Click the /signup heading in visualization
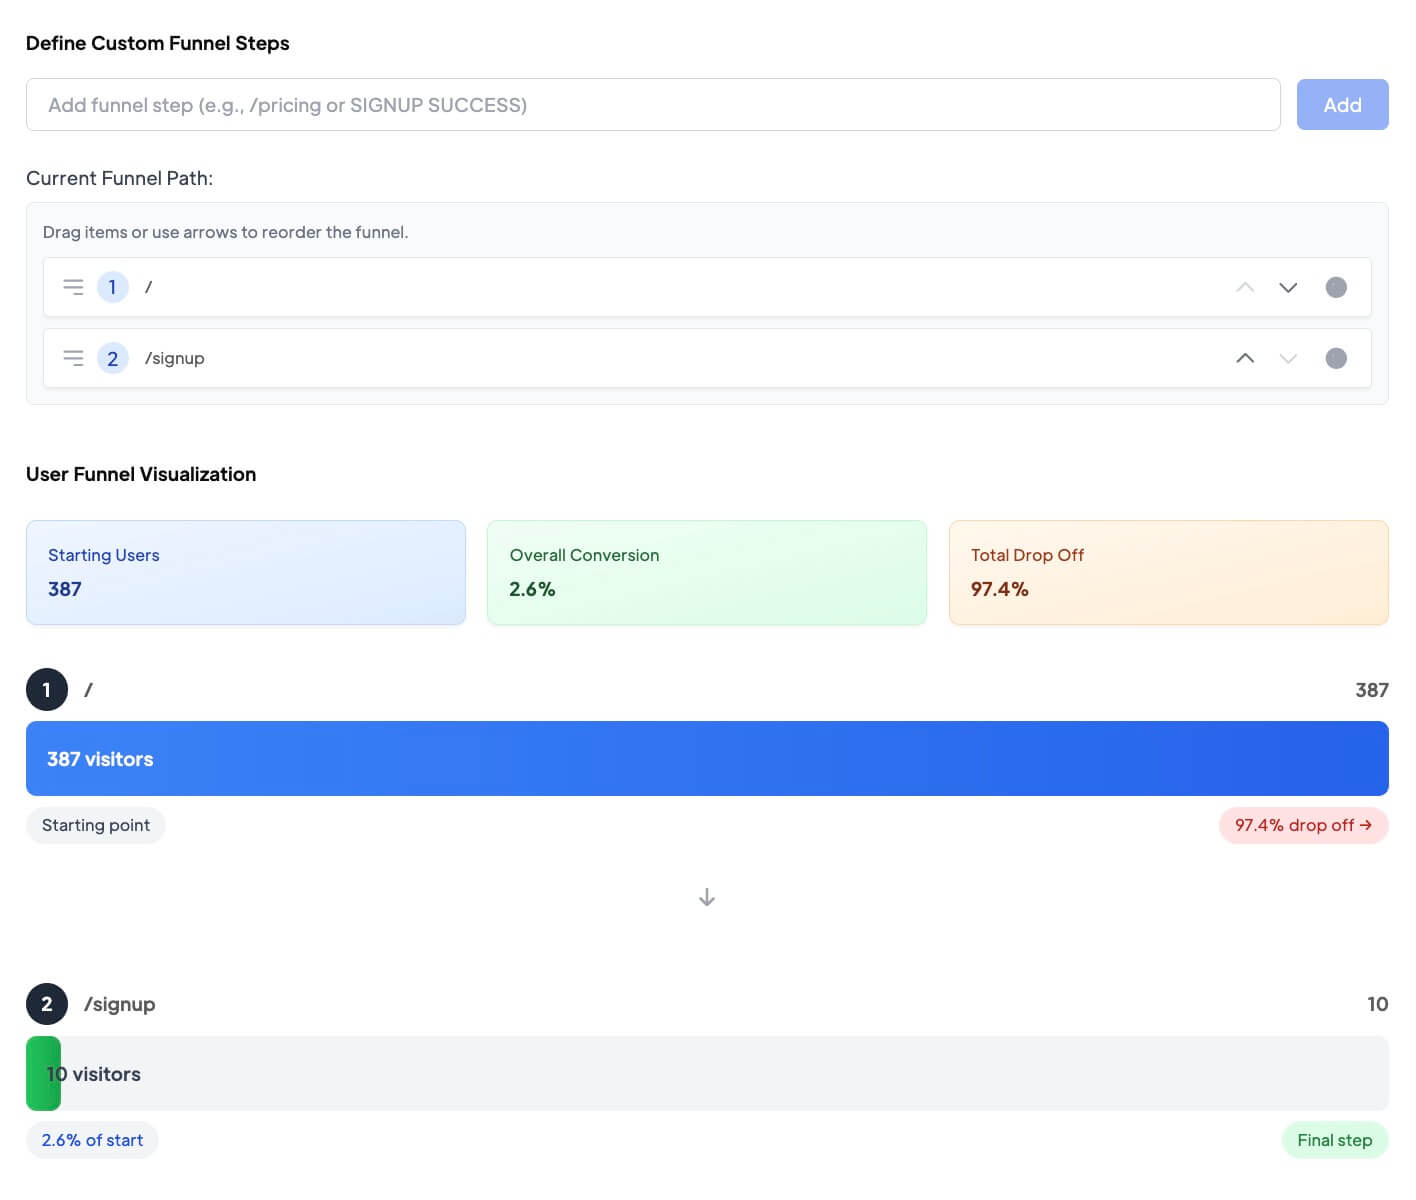The width and height of the screenshot is (1416, 1200). tap(120, 1004)
